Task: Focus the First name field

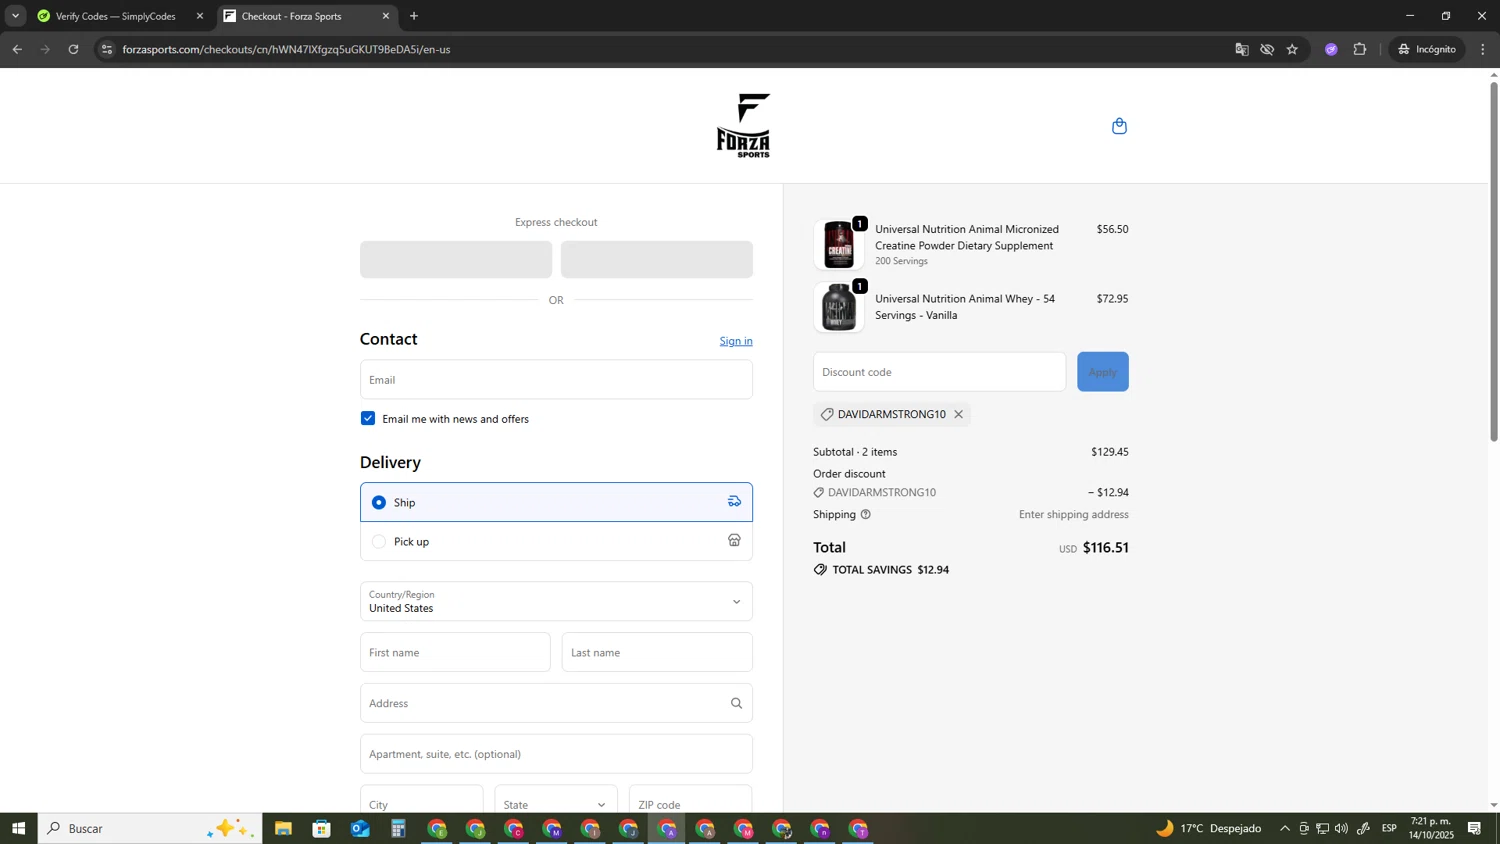Action: [455, 652]
